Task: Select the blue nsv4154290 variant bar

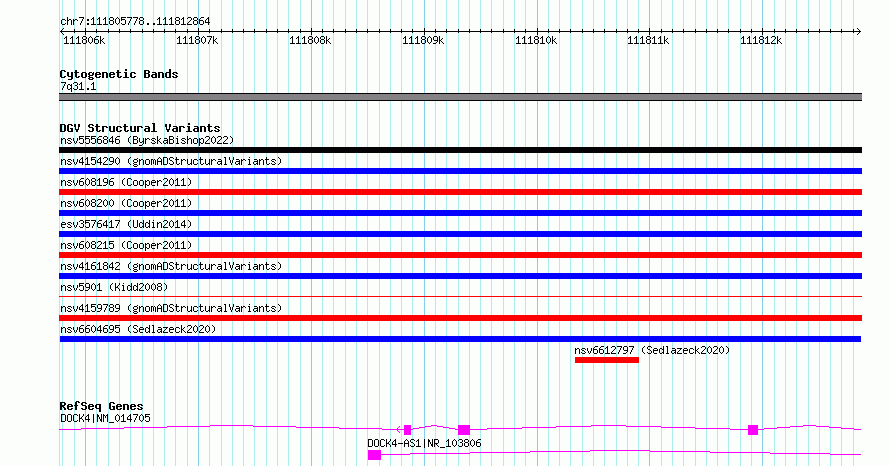Action: (460, 171)
